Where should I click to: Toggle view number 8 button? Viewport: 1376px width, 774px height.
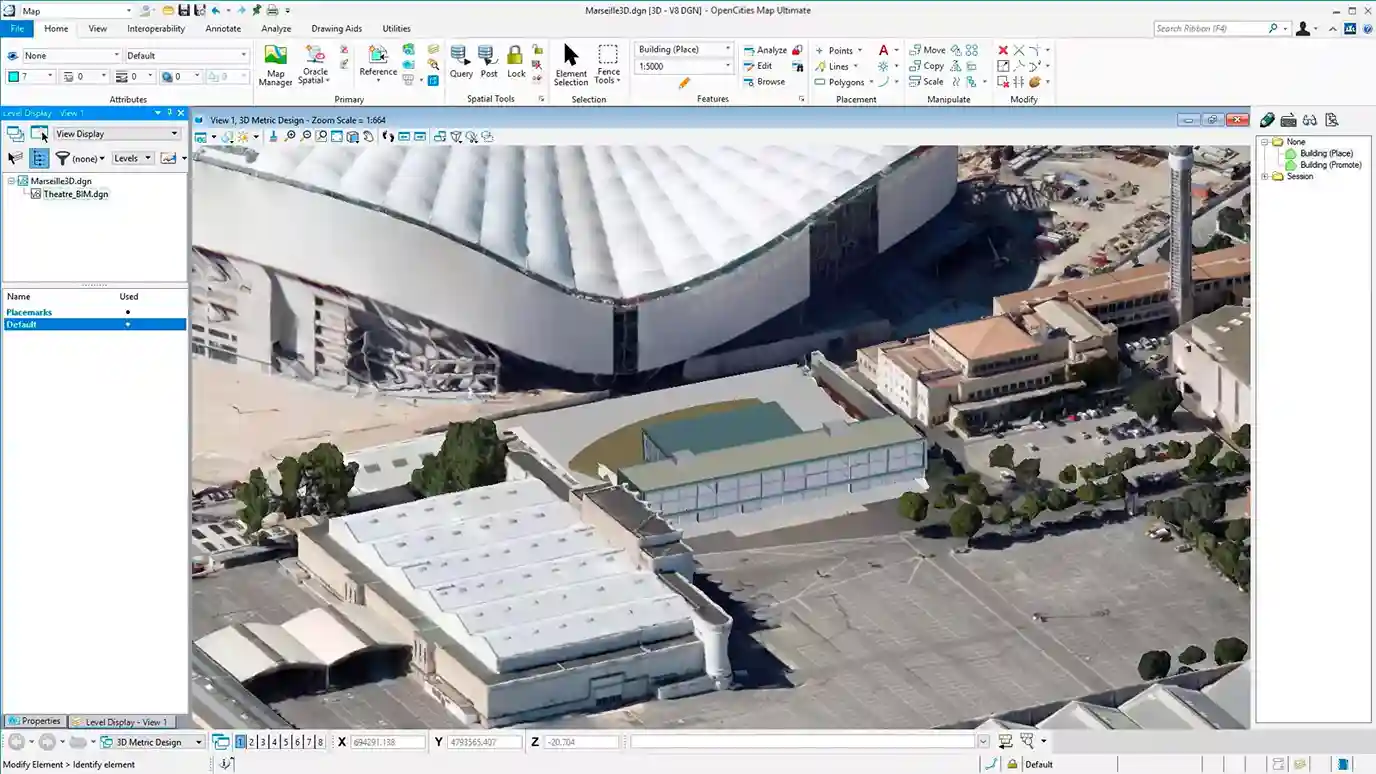tap(320, 742)
